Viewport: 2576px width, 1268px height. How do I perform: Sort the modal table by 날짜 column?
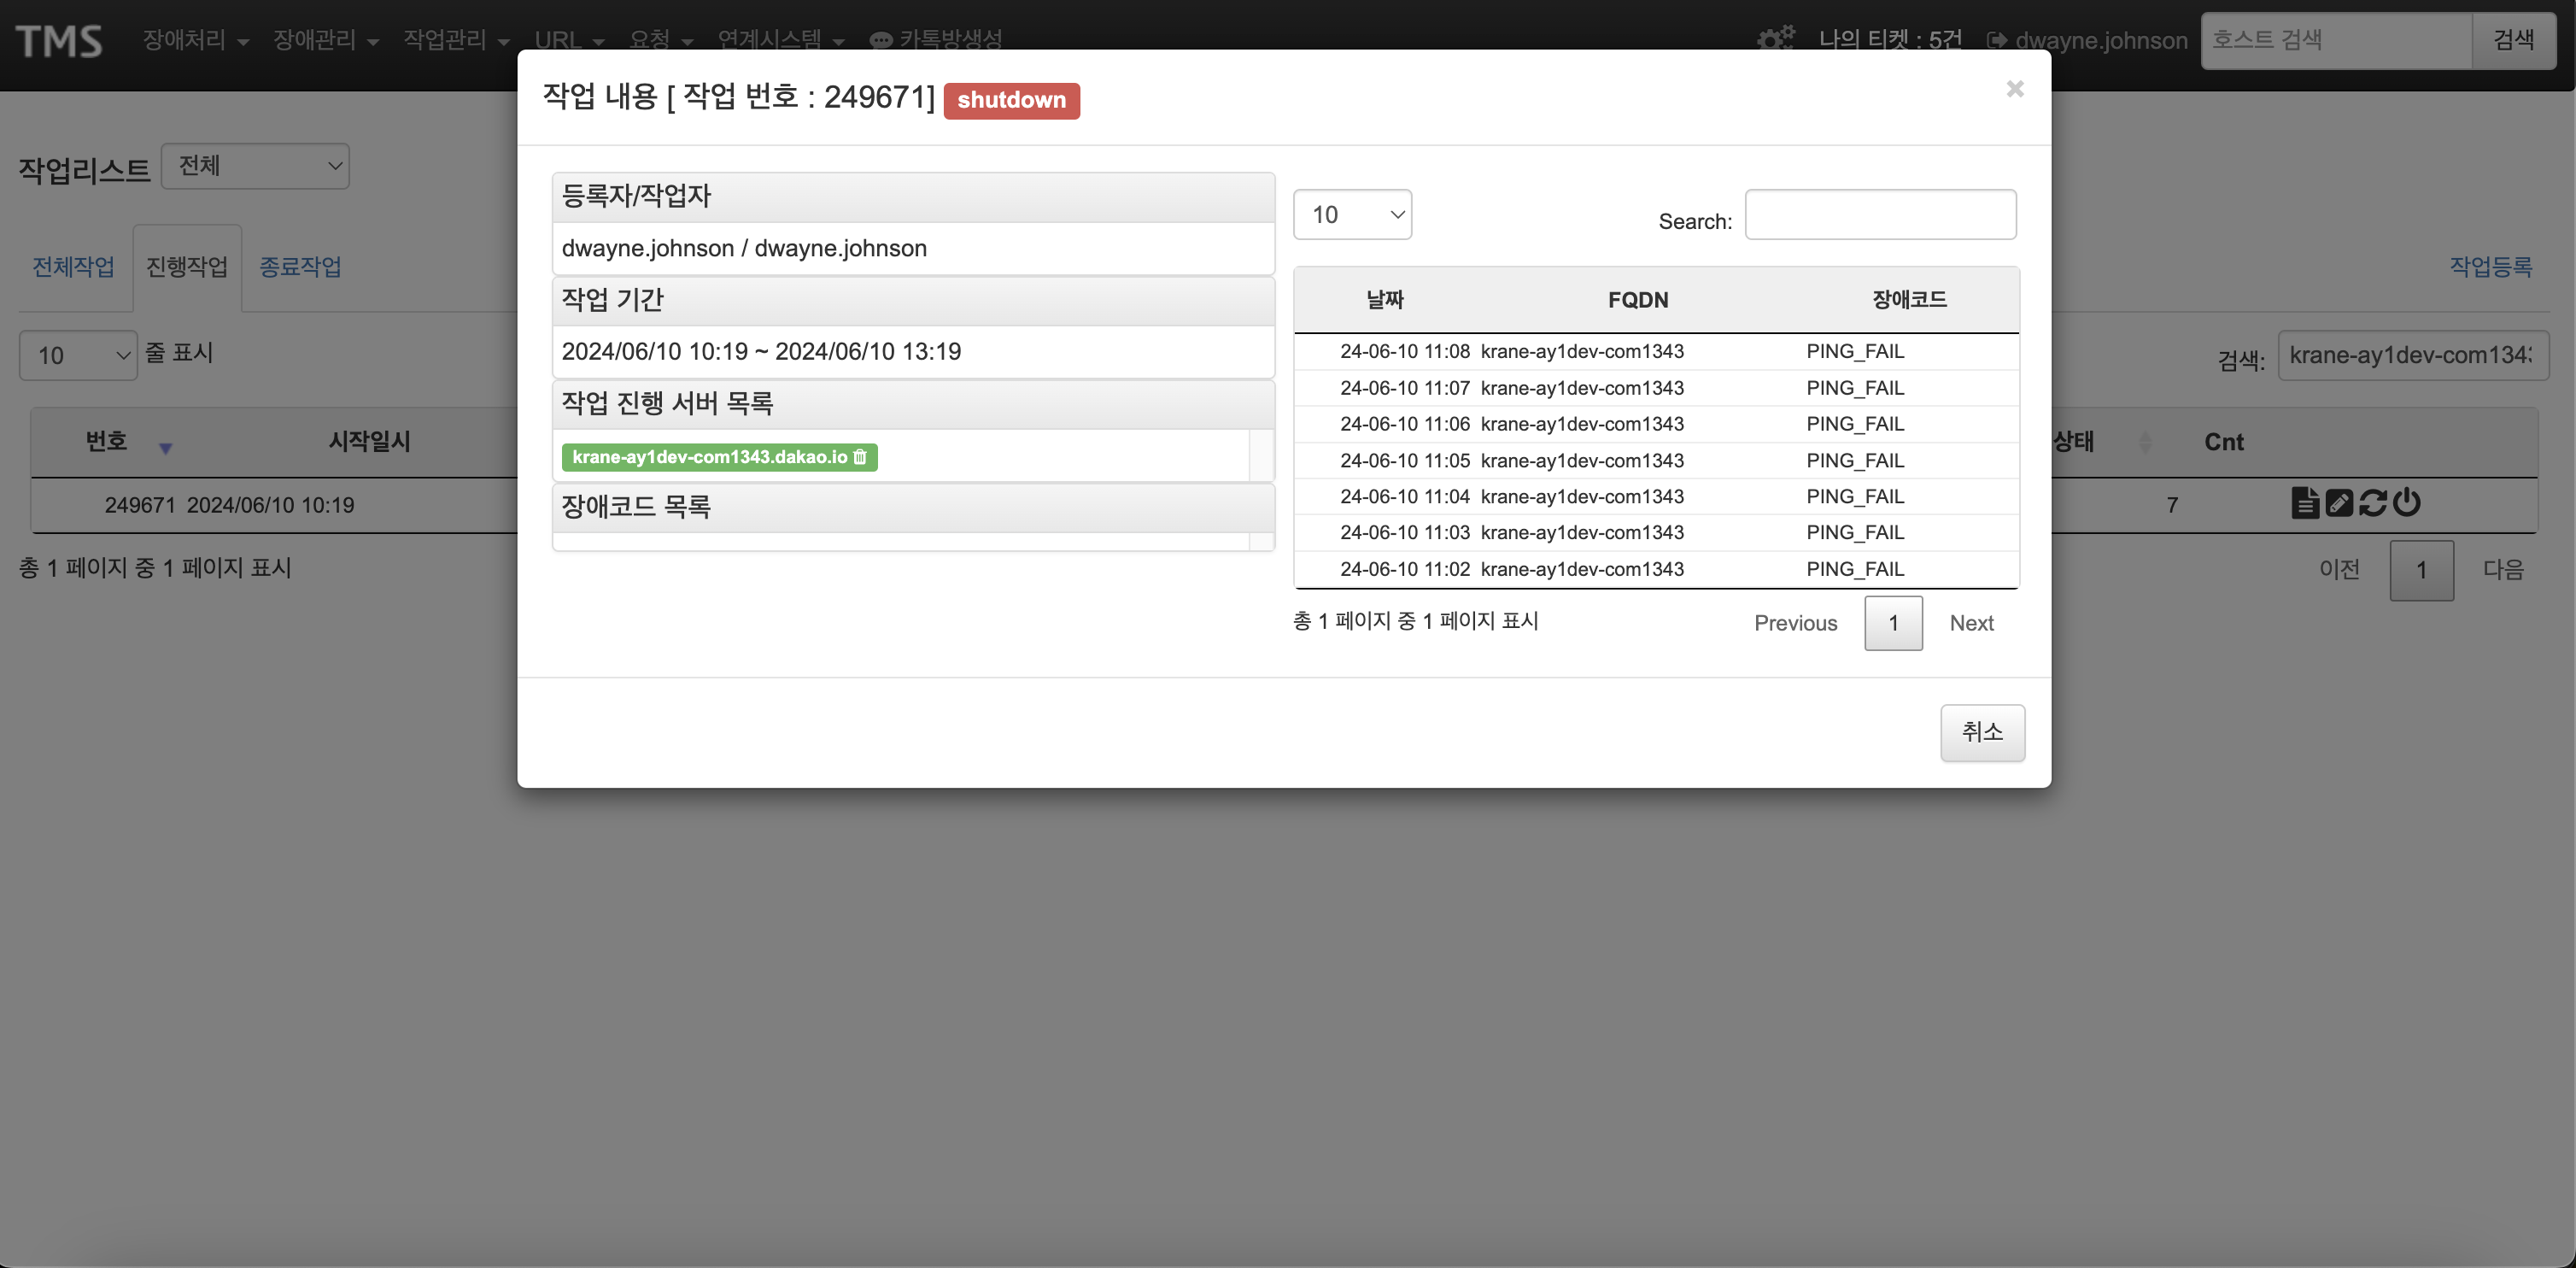pyautogui.click(x=1385, y=299)
